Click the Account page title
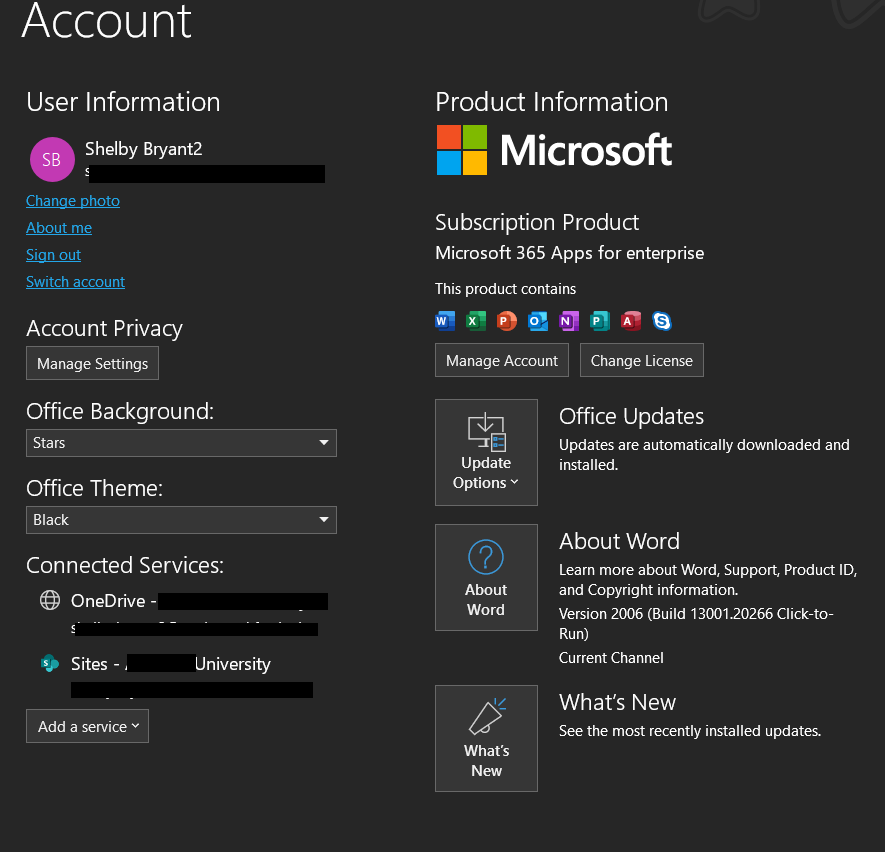885x852 pixels. pos(107,21)
